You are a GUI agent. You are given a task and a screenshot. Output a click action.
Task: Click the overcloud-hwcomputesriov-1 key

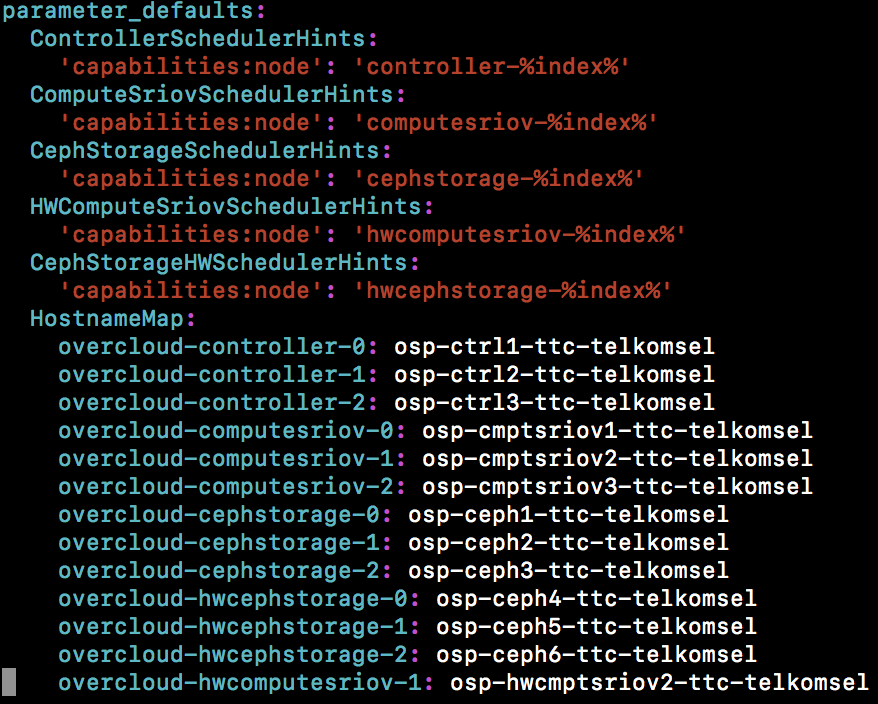246,683
